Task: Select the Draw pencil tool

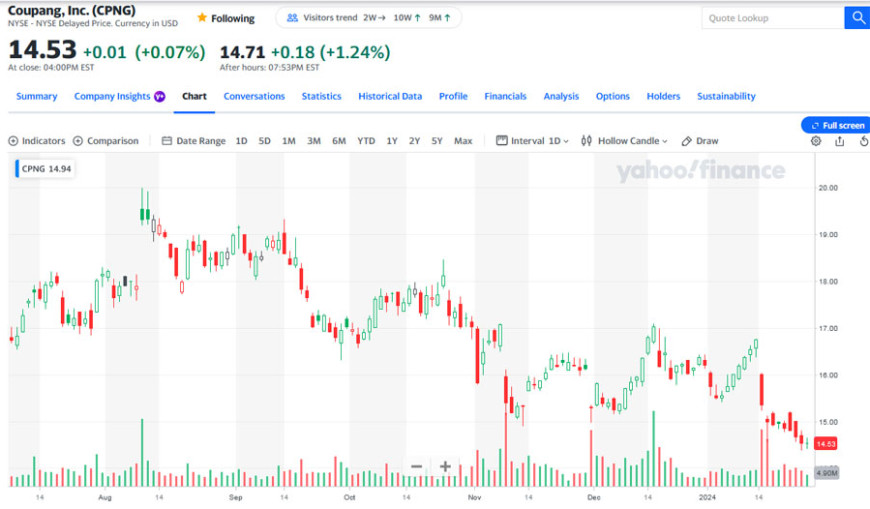Action: click(x=700, y=141)
